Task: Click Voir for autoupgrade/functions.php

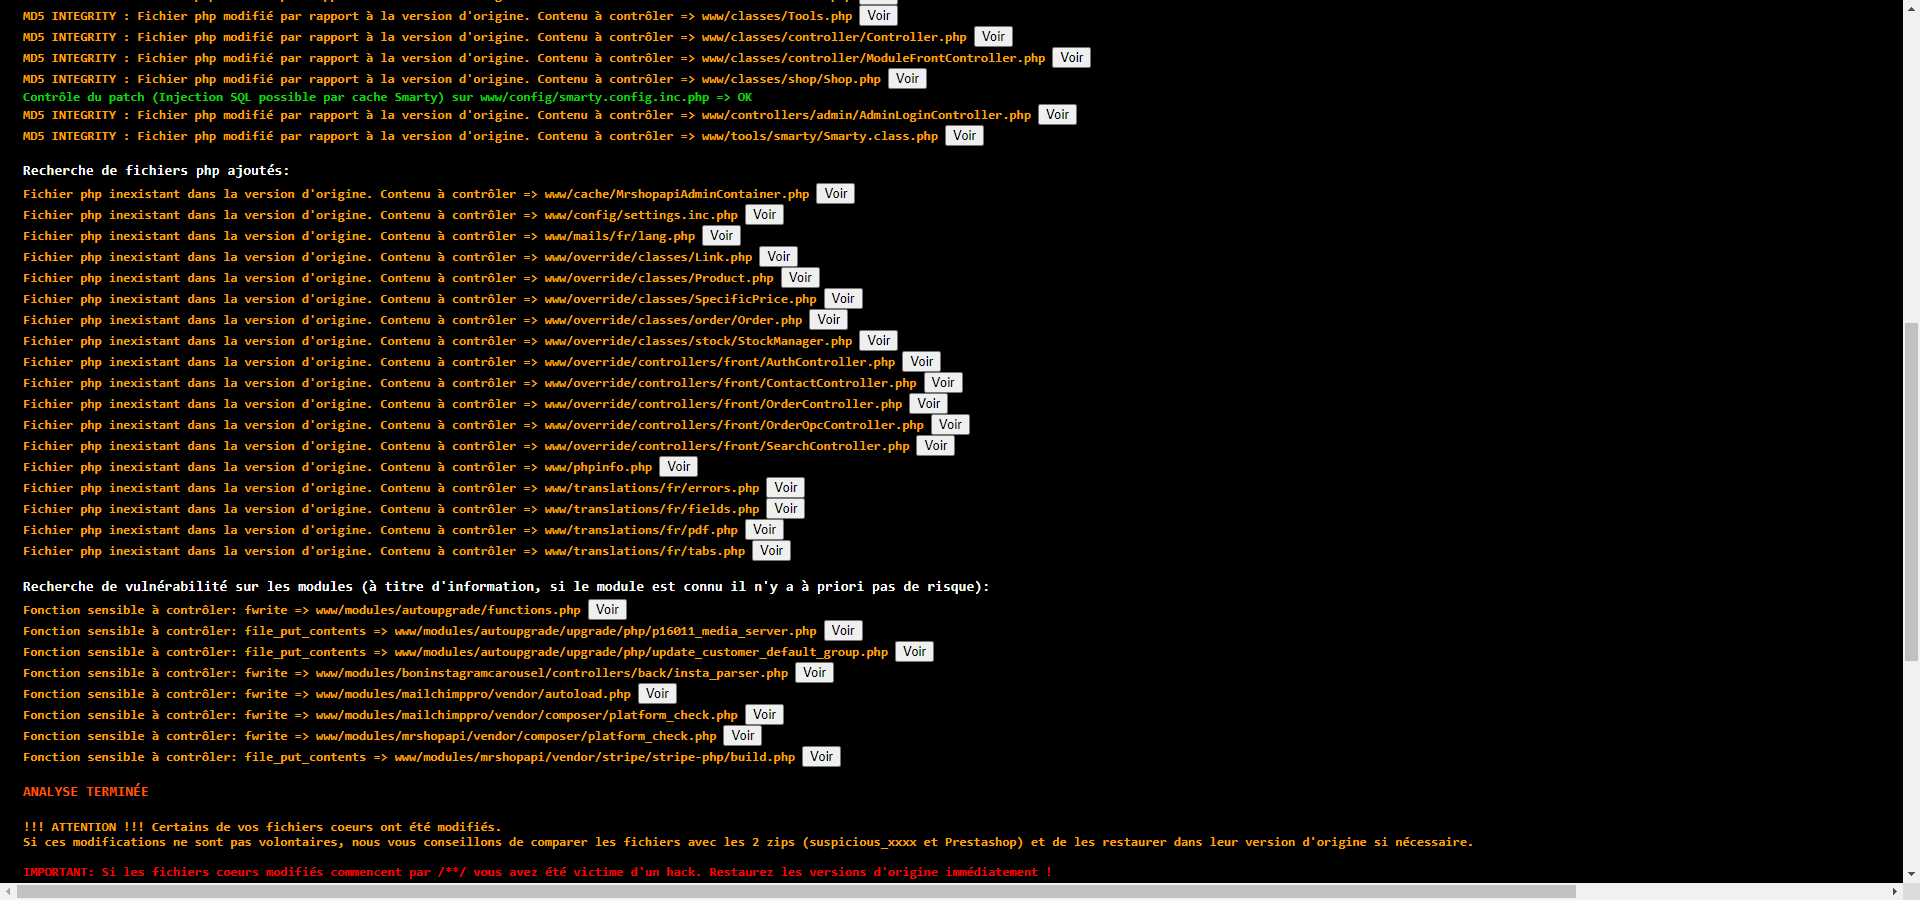Action: (x=607, y=609)
